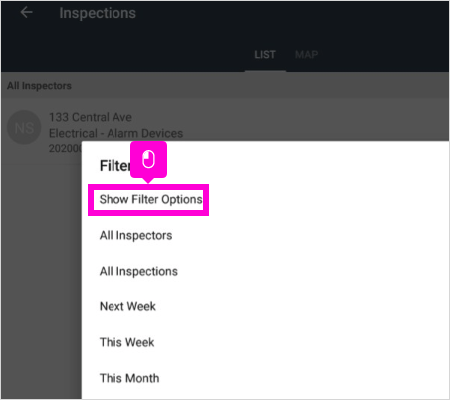Filter inspections by Next Week

(x=128, y=306)
